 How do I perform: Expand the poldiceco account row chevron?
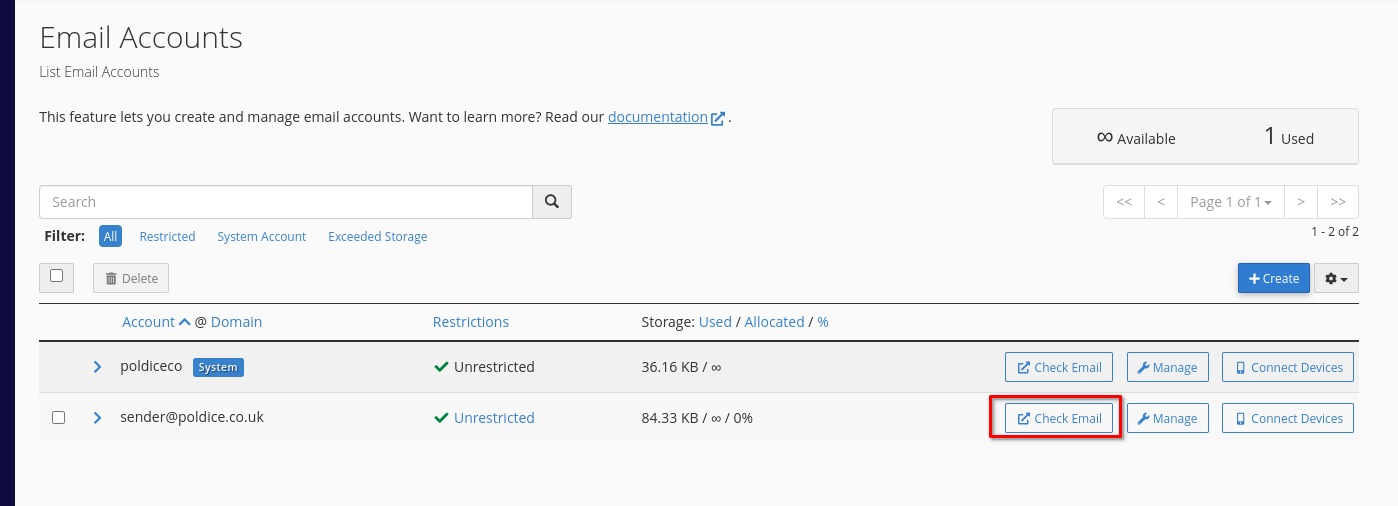97,367
